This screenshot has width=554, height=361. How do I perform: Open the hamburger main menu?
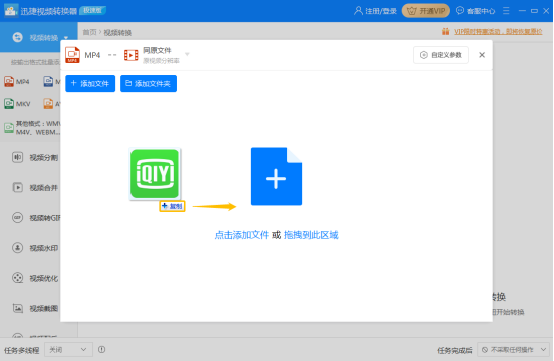coord(506,11)
